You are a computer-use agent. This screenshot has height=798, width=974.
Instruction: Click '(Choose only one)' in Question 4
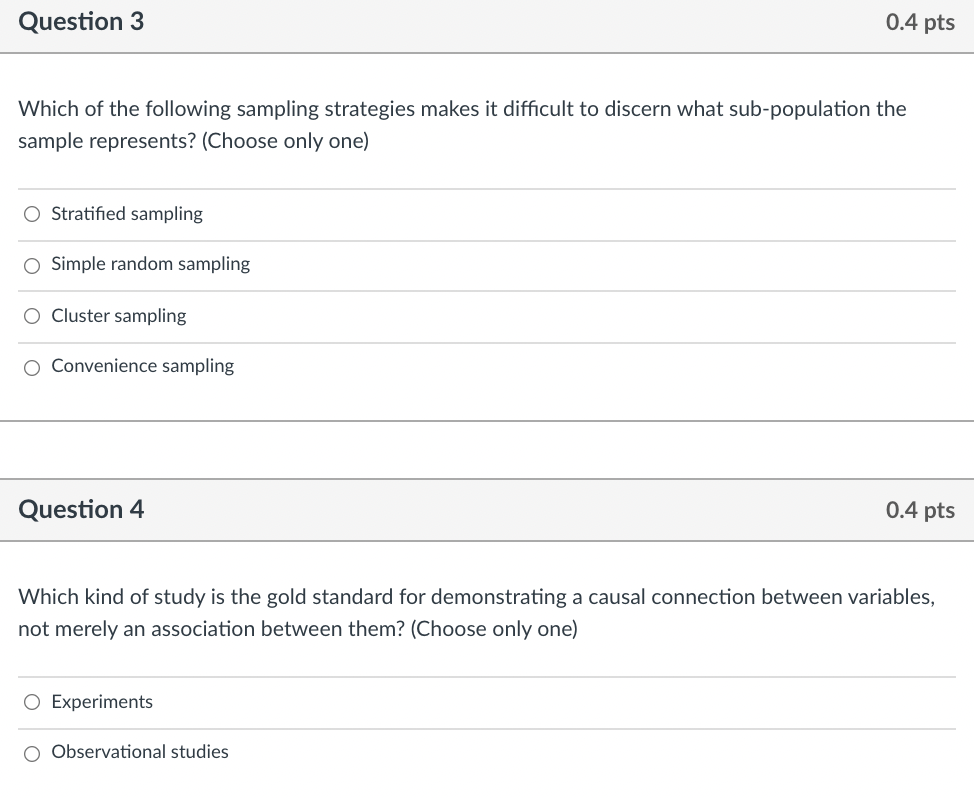point(494,629)
